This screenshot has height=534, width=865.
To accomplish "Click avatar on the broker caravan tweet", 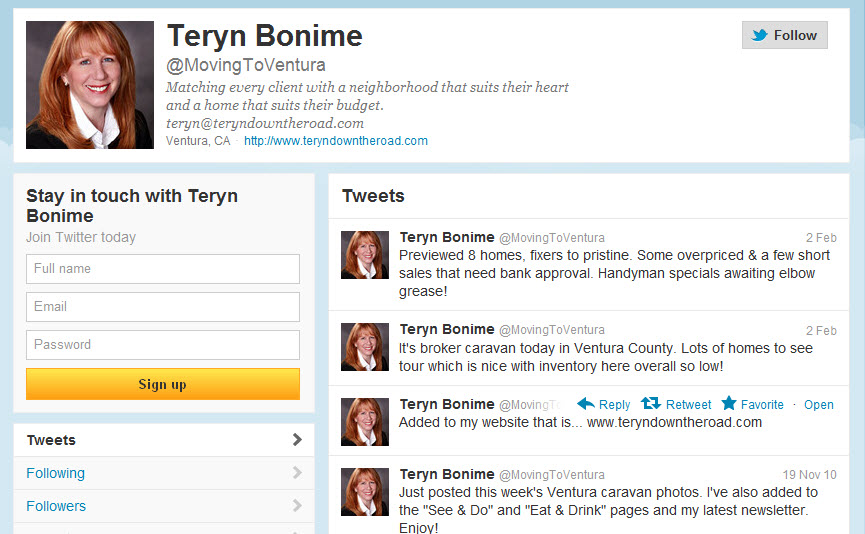I will tap(365, 347).
